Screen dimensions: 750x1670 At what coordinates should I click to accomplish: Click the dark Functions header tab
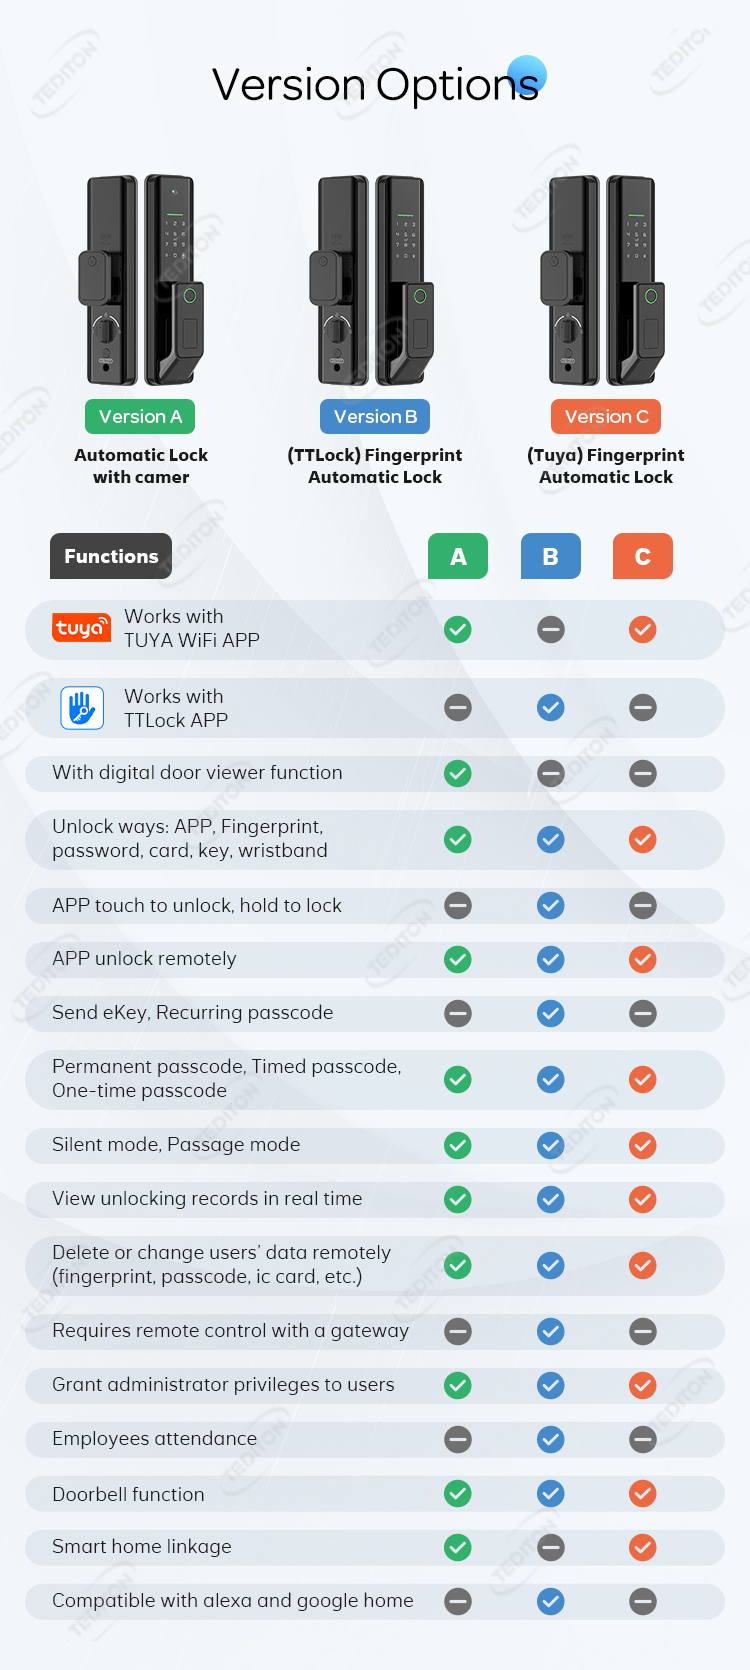point(111,556)
